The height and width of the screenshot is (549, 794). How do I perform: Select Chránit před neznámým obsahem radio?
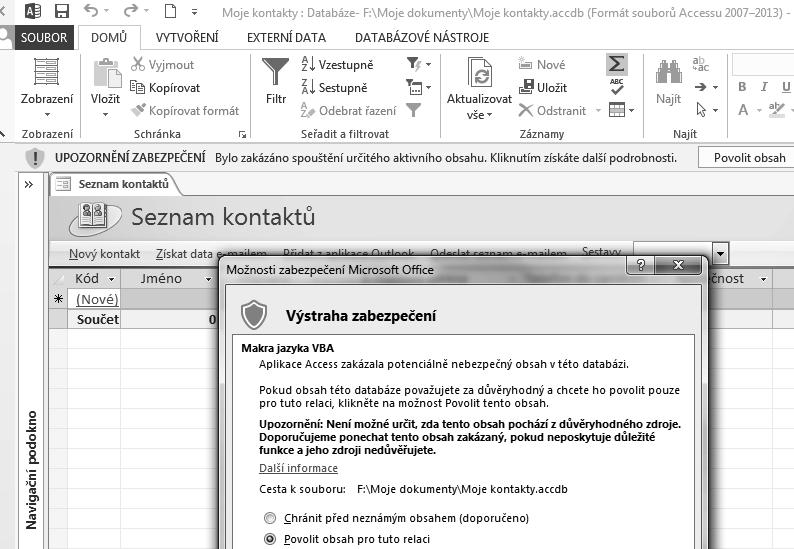click(270, 518)
